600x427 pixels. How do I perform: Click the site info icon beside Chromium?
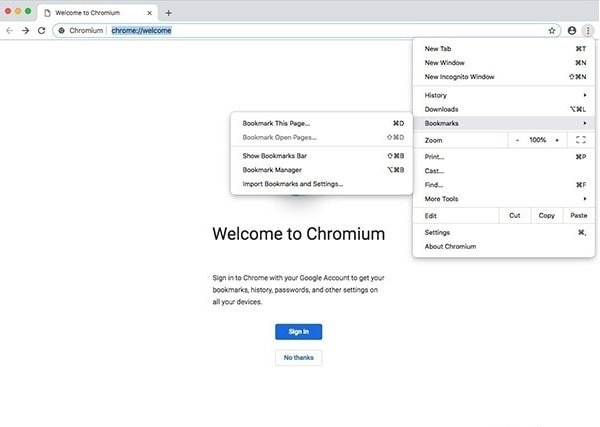pos(61,31)
